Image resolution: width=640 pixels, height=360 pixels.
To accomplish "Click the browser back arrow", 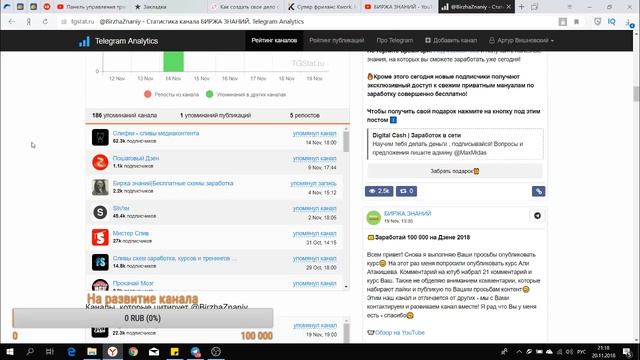I will click(x=11, y=22).
